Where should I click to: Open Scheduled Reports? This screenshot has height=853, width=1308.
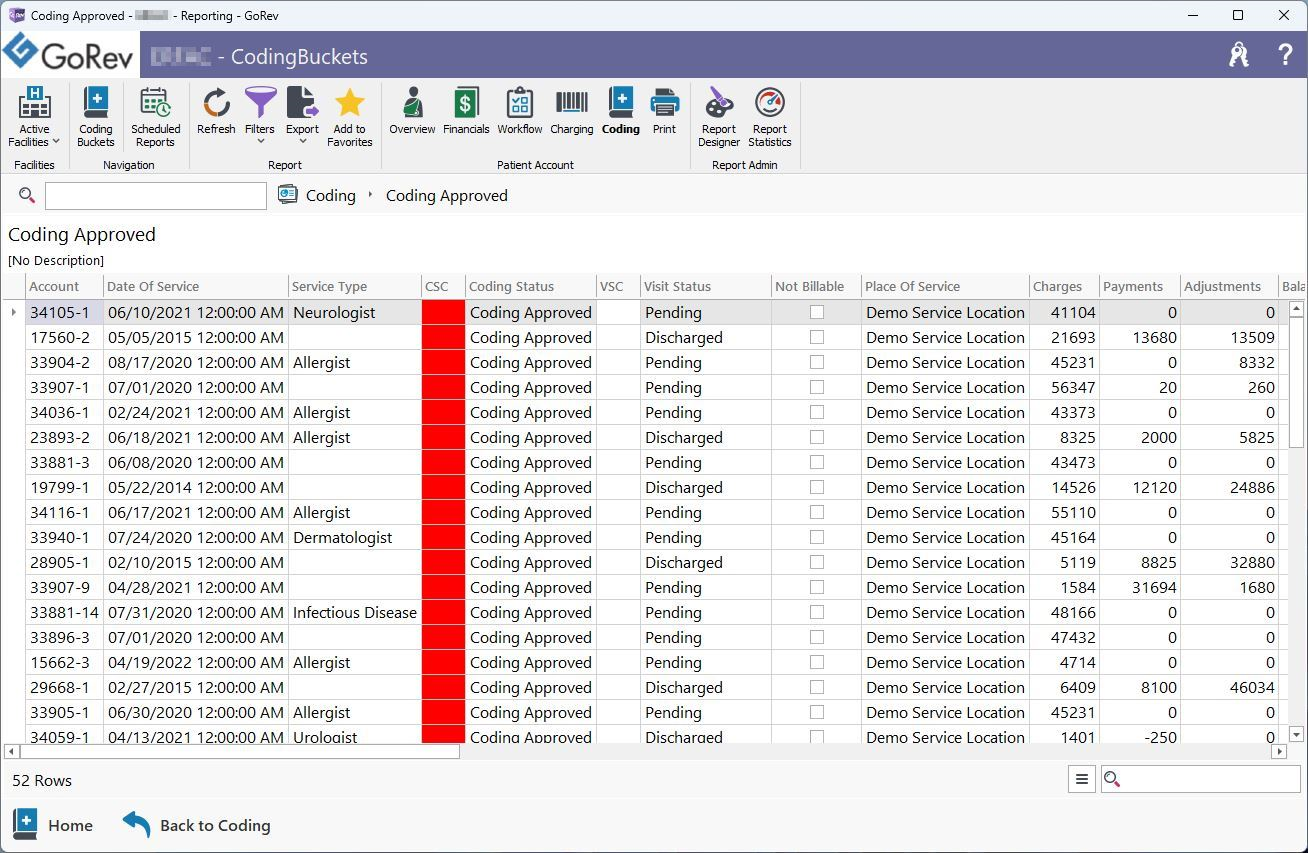[156, 117]
